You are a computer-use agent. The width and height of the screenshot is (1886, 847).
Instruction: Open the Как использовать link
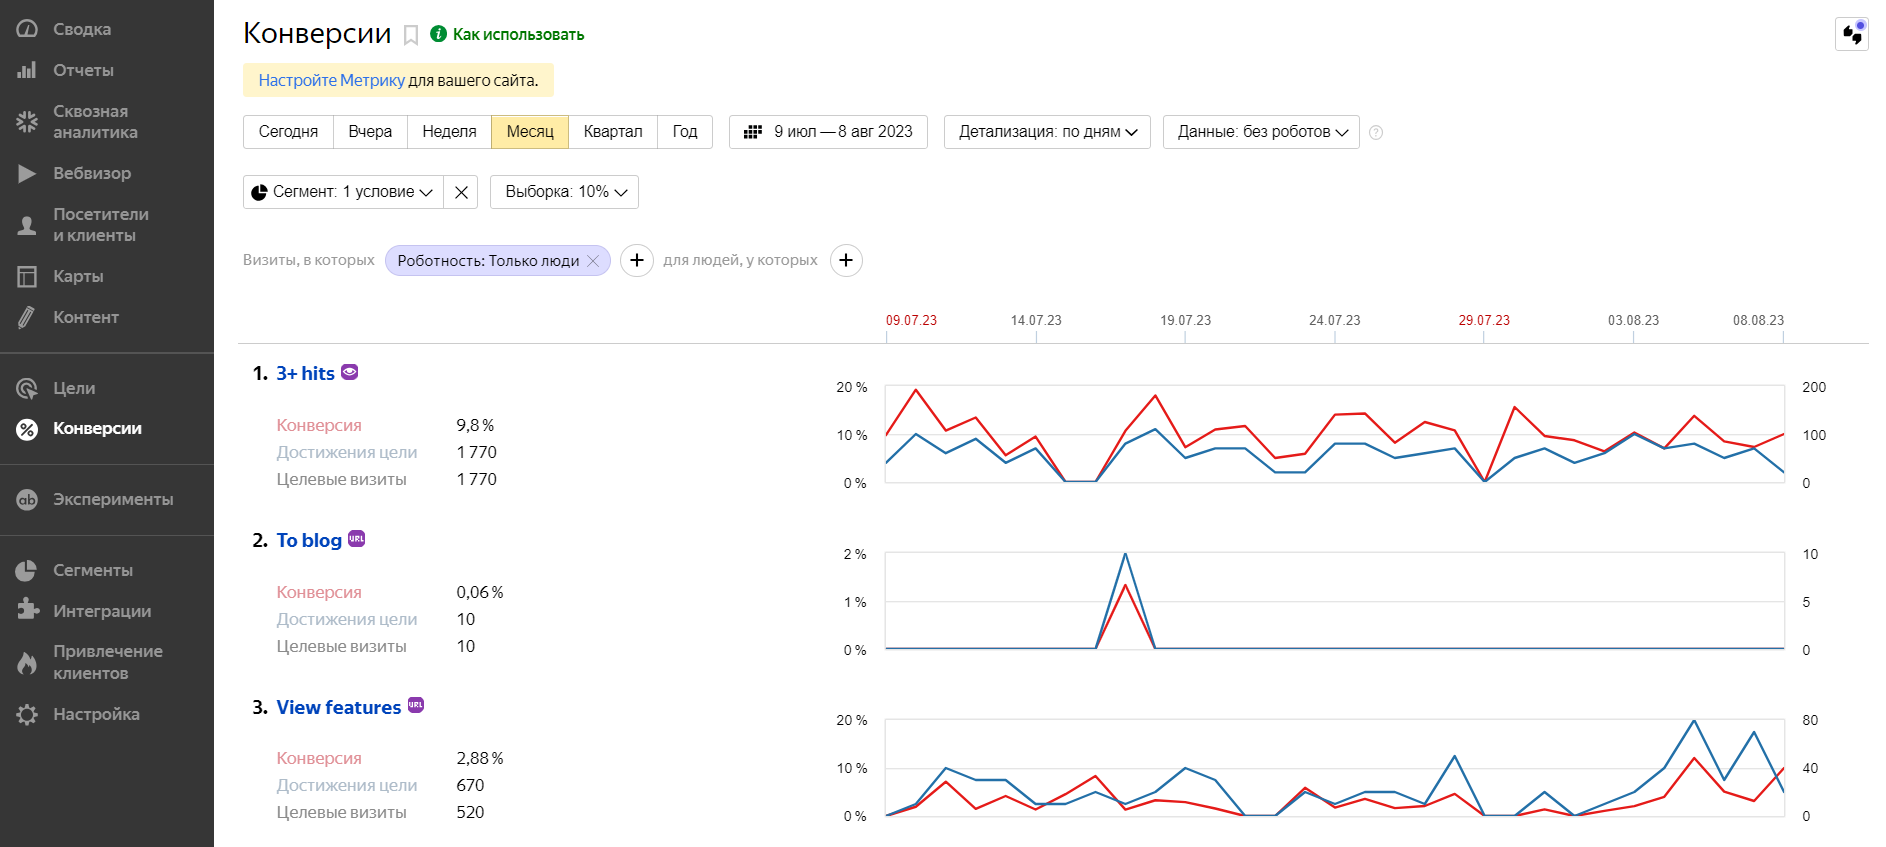518,34
